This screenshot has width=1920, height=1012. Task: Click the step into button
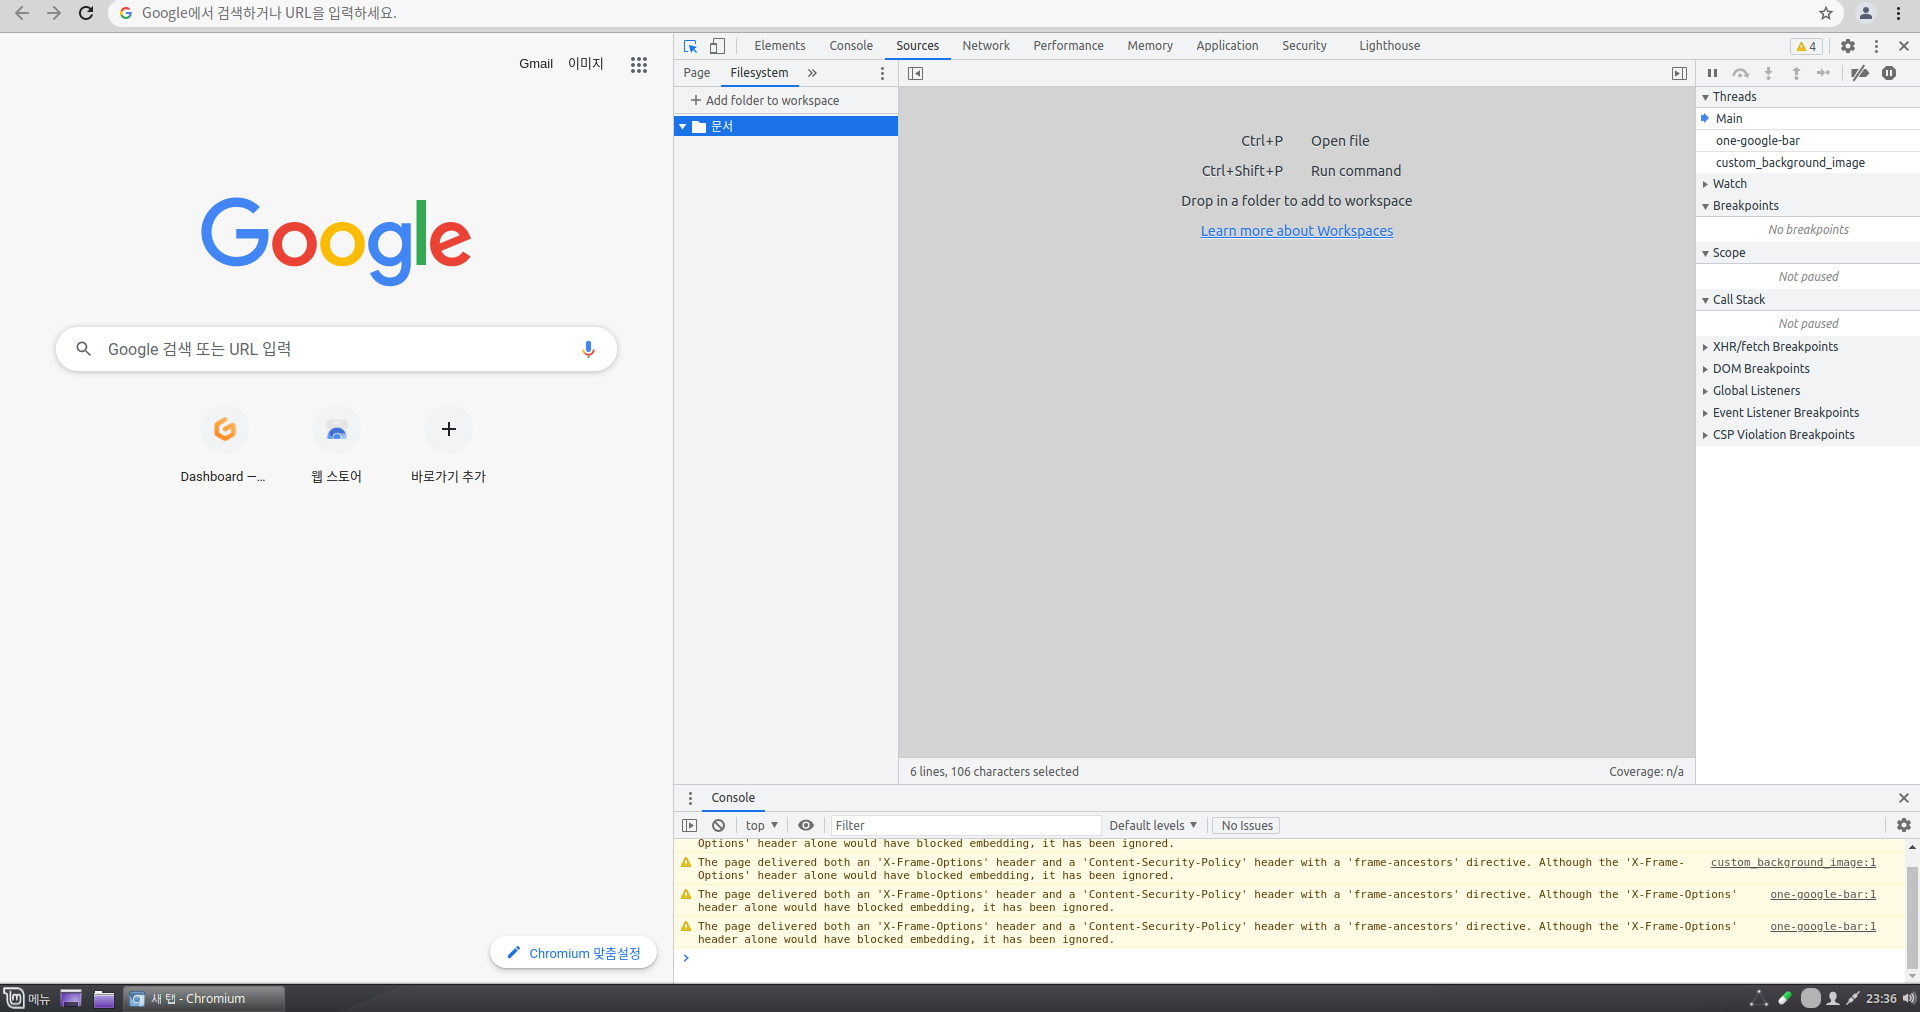coord(1768,73)
